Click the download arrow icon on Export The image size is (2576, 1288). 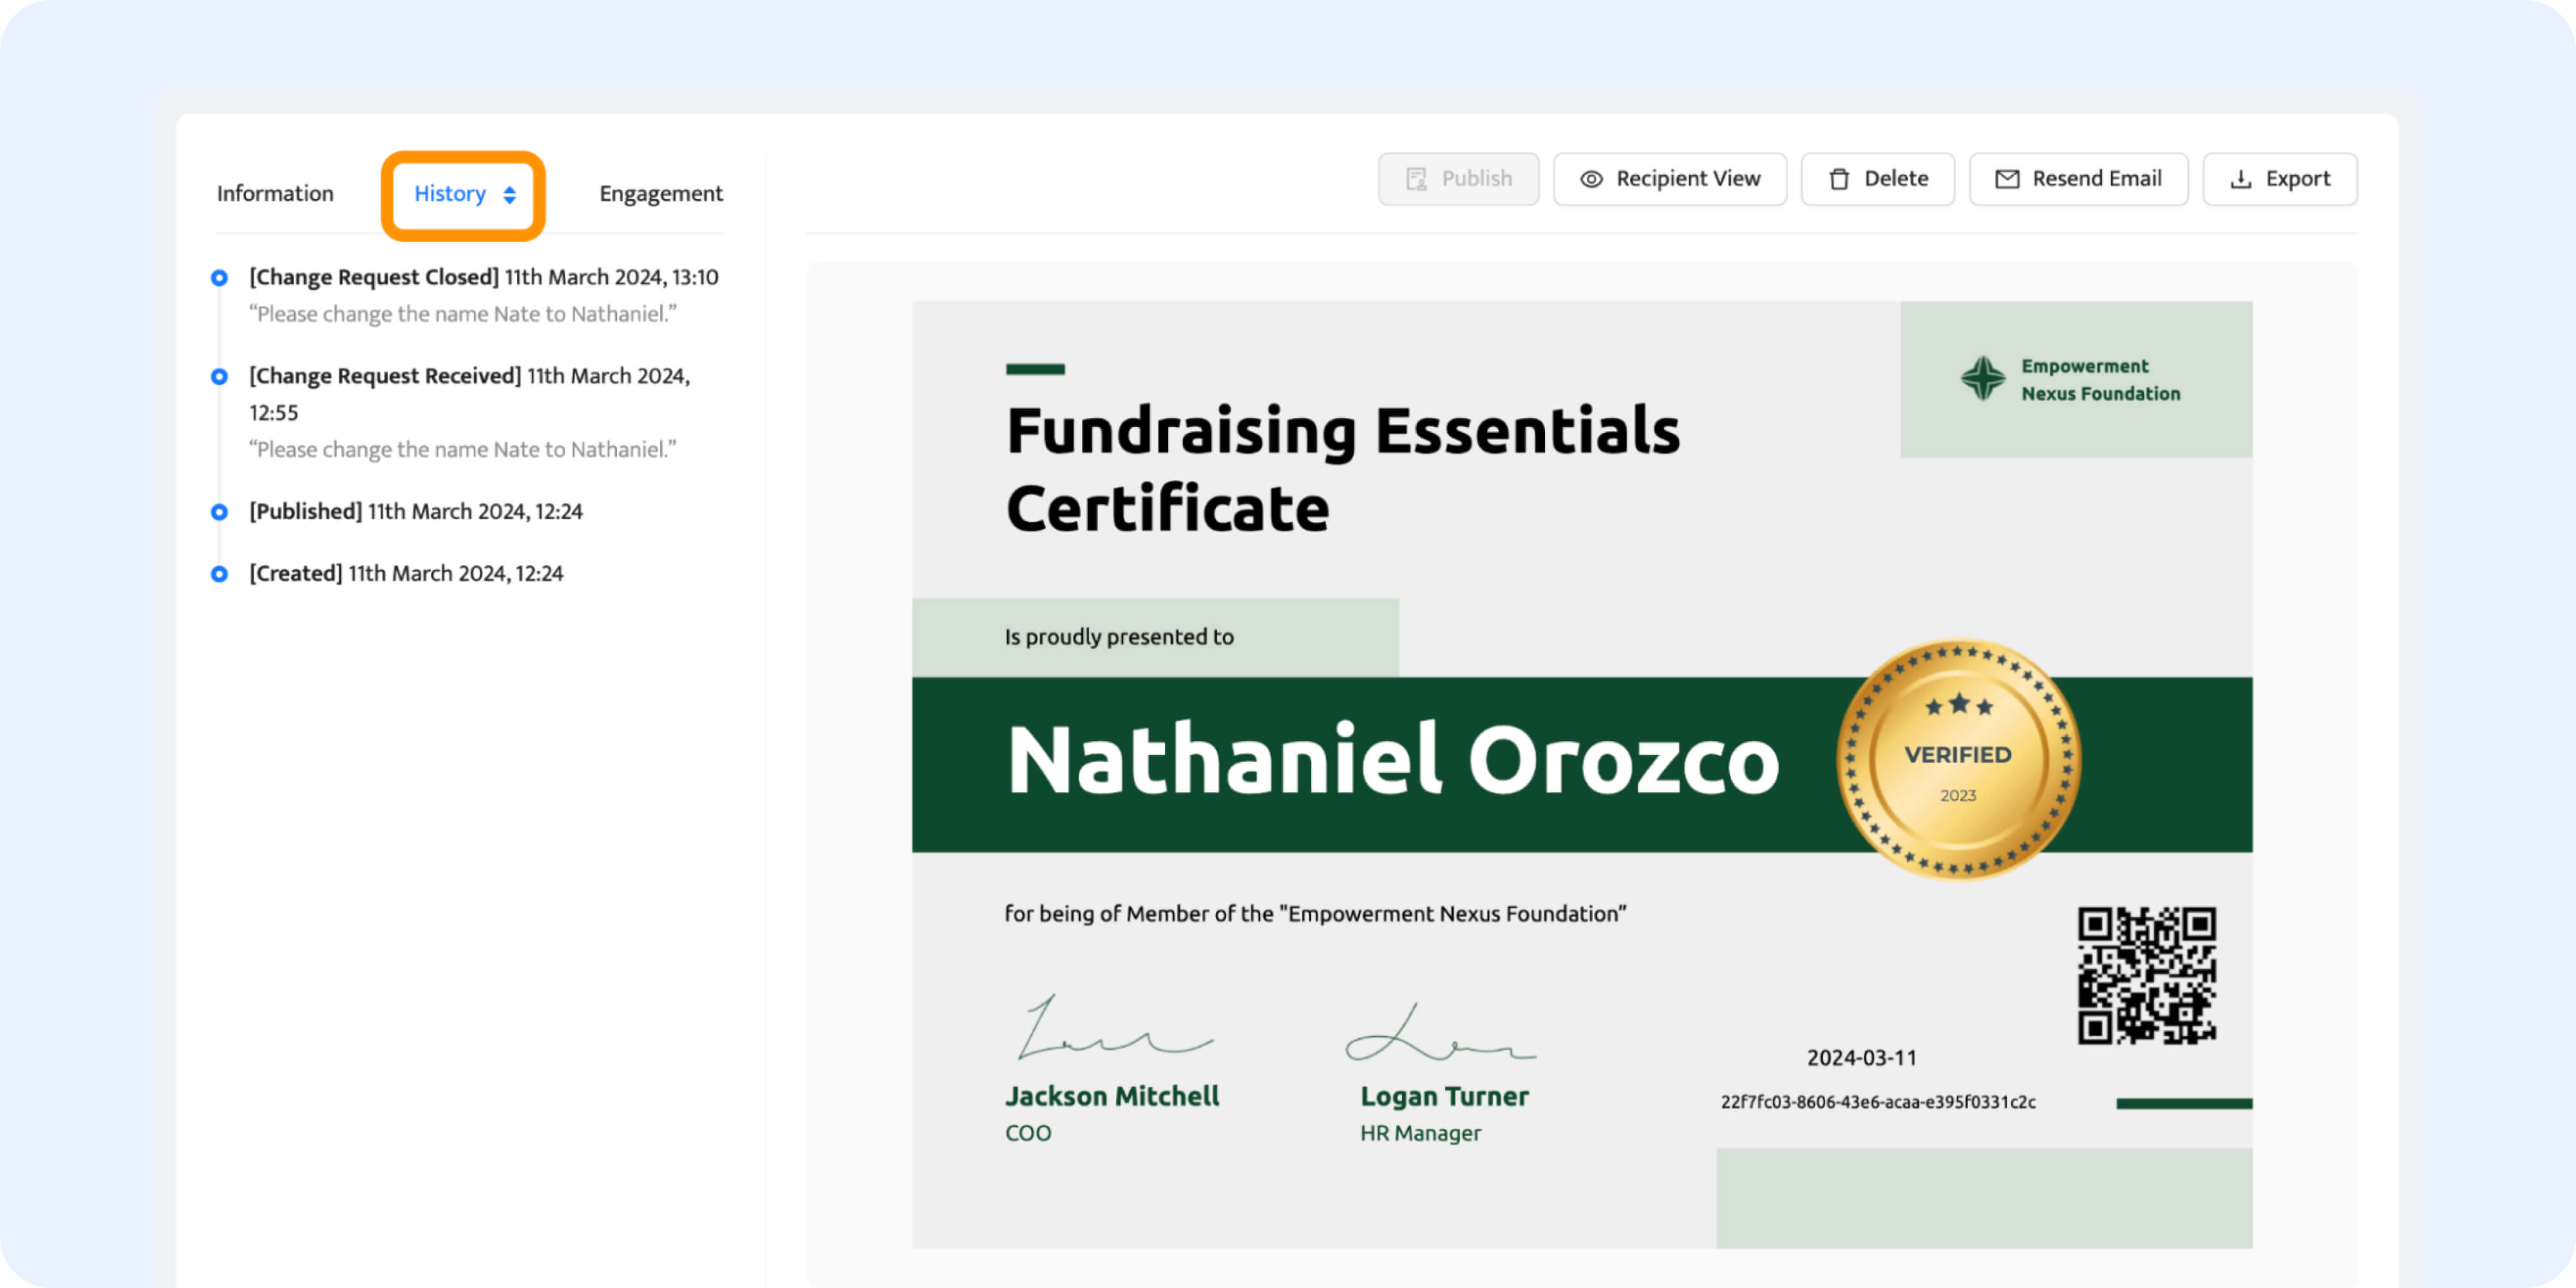click(x=2241, y=179)
